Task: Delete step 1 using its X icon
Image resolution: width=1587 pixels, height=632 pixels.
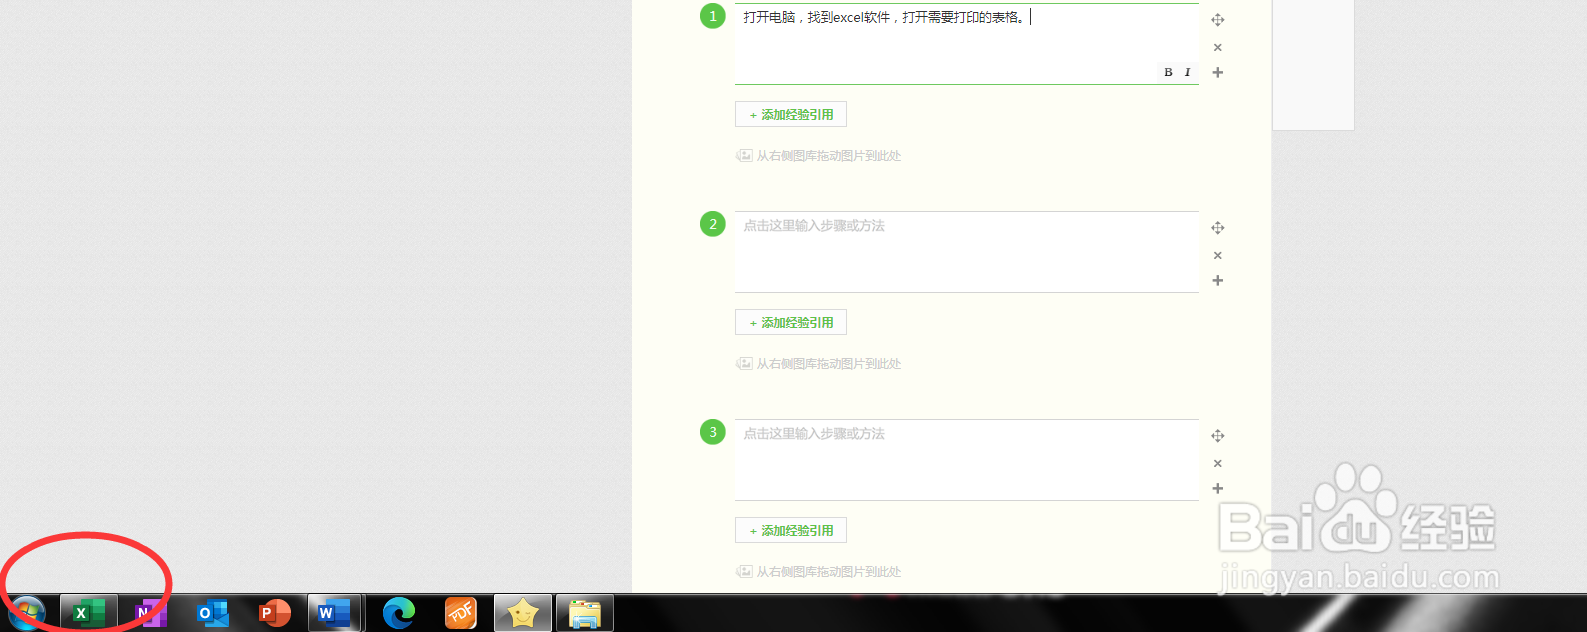Action: [x=1218, y=47]
